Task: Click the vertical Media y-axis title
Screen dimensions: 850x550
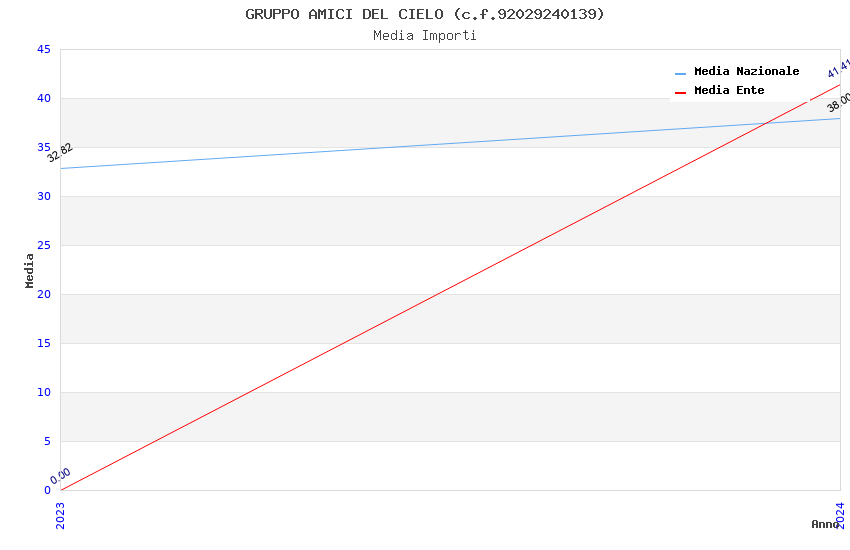Action: pyautogui.click(x=30, y=270)
